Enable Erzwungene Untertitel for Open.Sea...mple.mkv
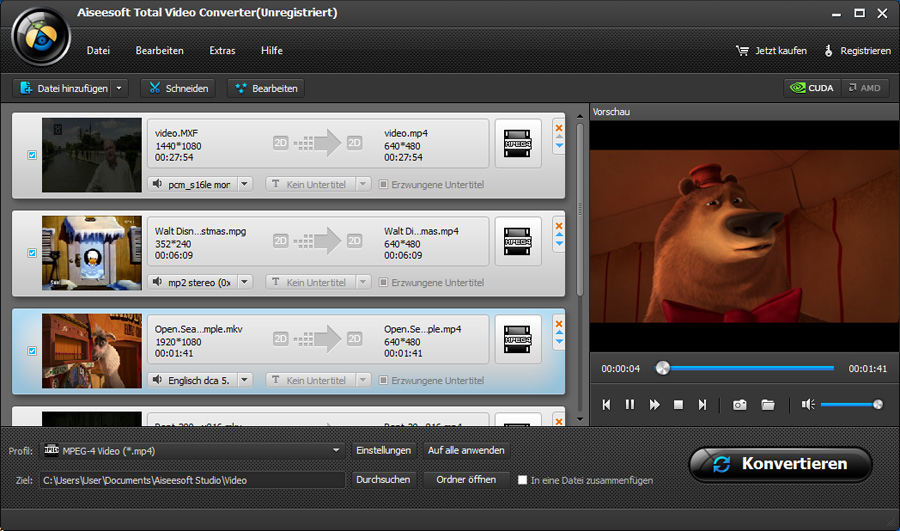 pyautogui.click(x=383, y=380)
